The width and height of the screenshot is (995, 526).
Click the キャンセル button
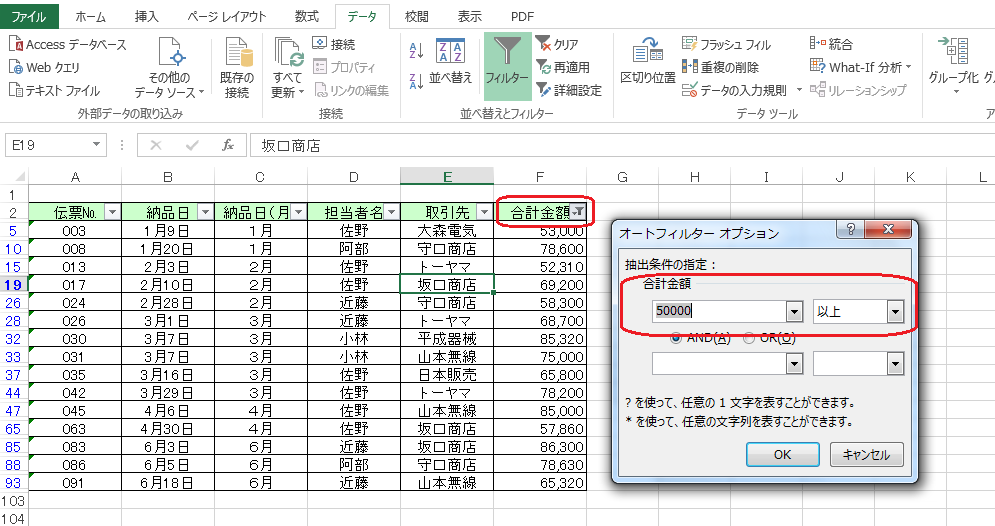pos(866,454)
